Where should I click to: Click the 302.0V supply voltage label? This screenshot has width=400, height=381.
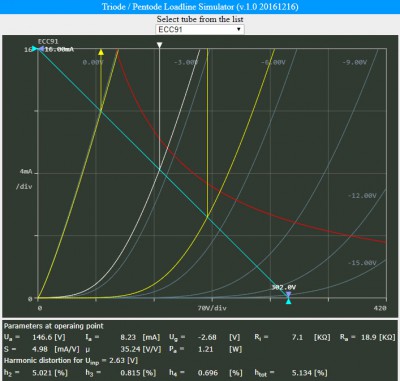(x=284, y=287)
